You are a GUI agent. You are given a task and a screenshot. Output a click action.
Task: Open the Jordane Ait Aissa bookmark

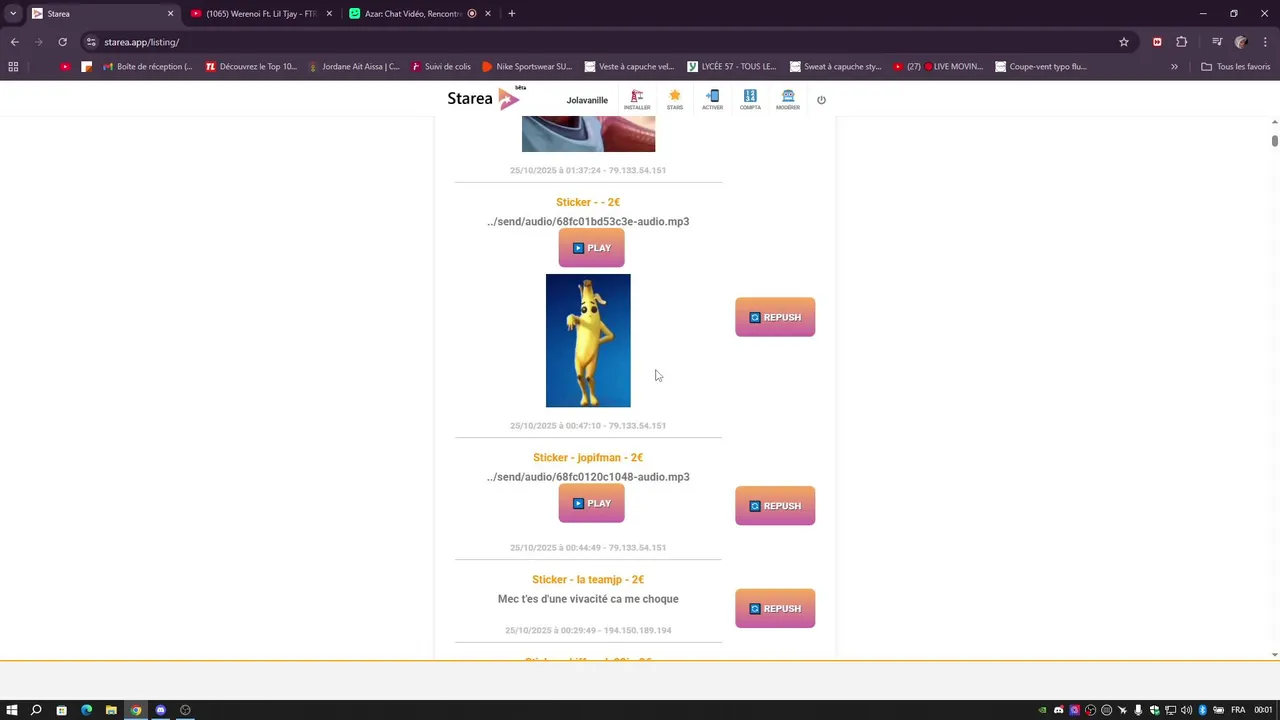[x=354, y=67]
